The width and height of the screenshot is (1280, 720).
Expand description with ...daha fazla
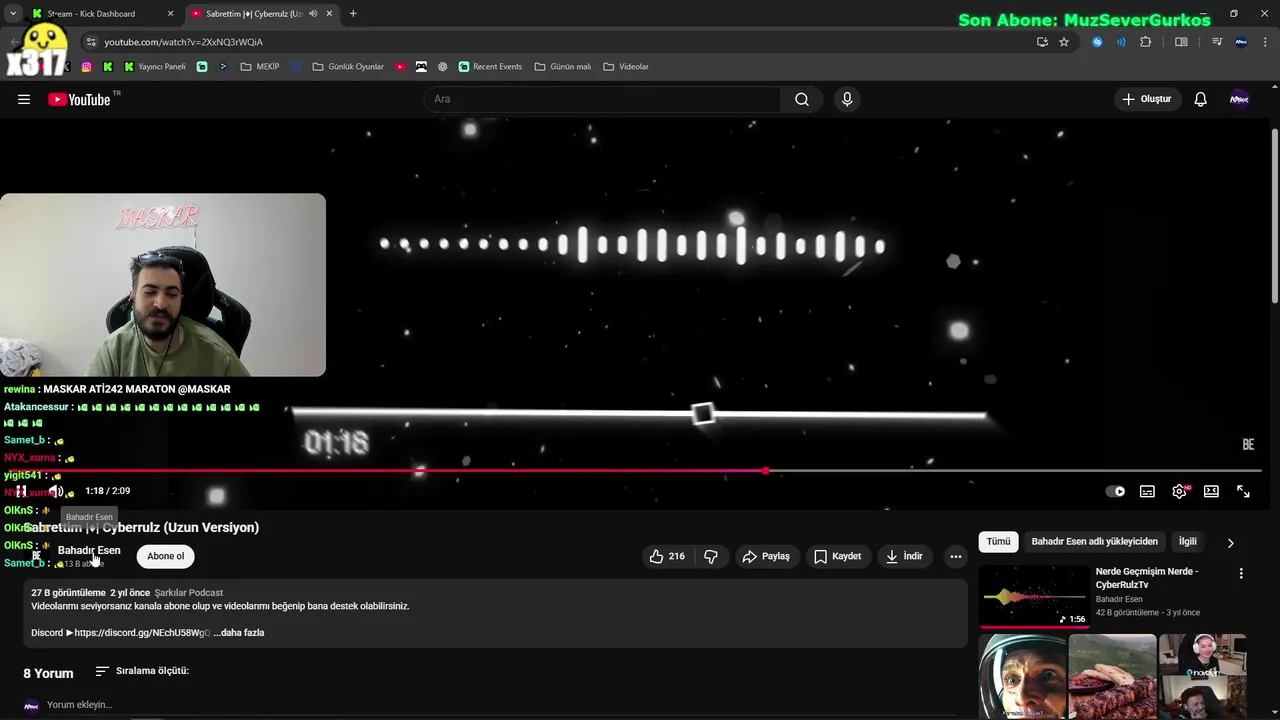pyautogui.click(x=238, y=633)
